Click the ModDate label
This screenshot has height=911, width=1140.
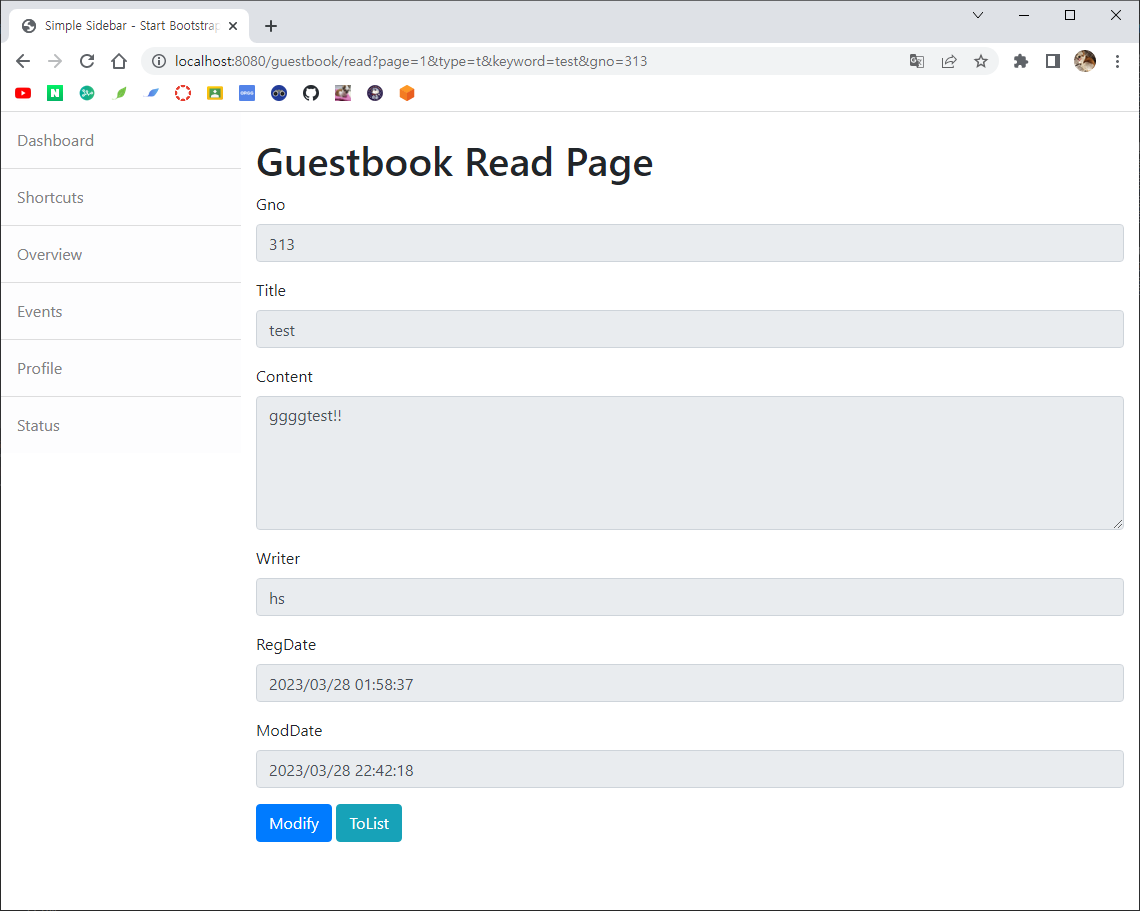pyautogui.click(x=289, y=731)
